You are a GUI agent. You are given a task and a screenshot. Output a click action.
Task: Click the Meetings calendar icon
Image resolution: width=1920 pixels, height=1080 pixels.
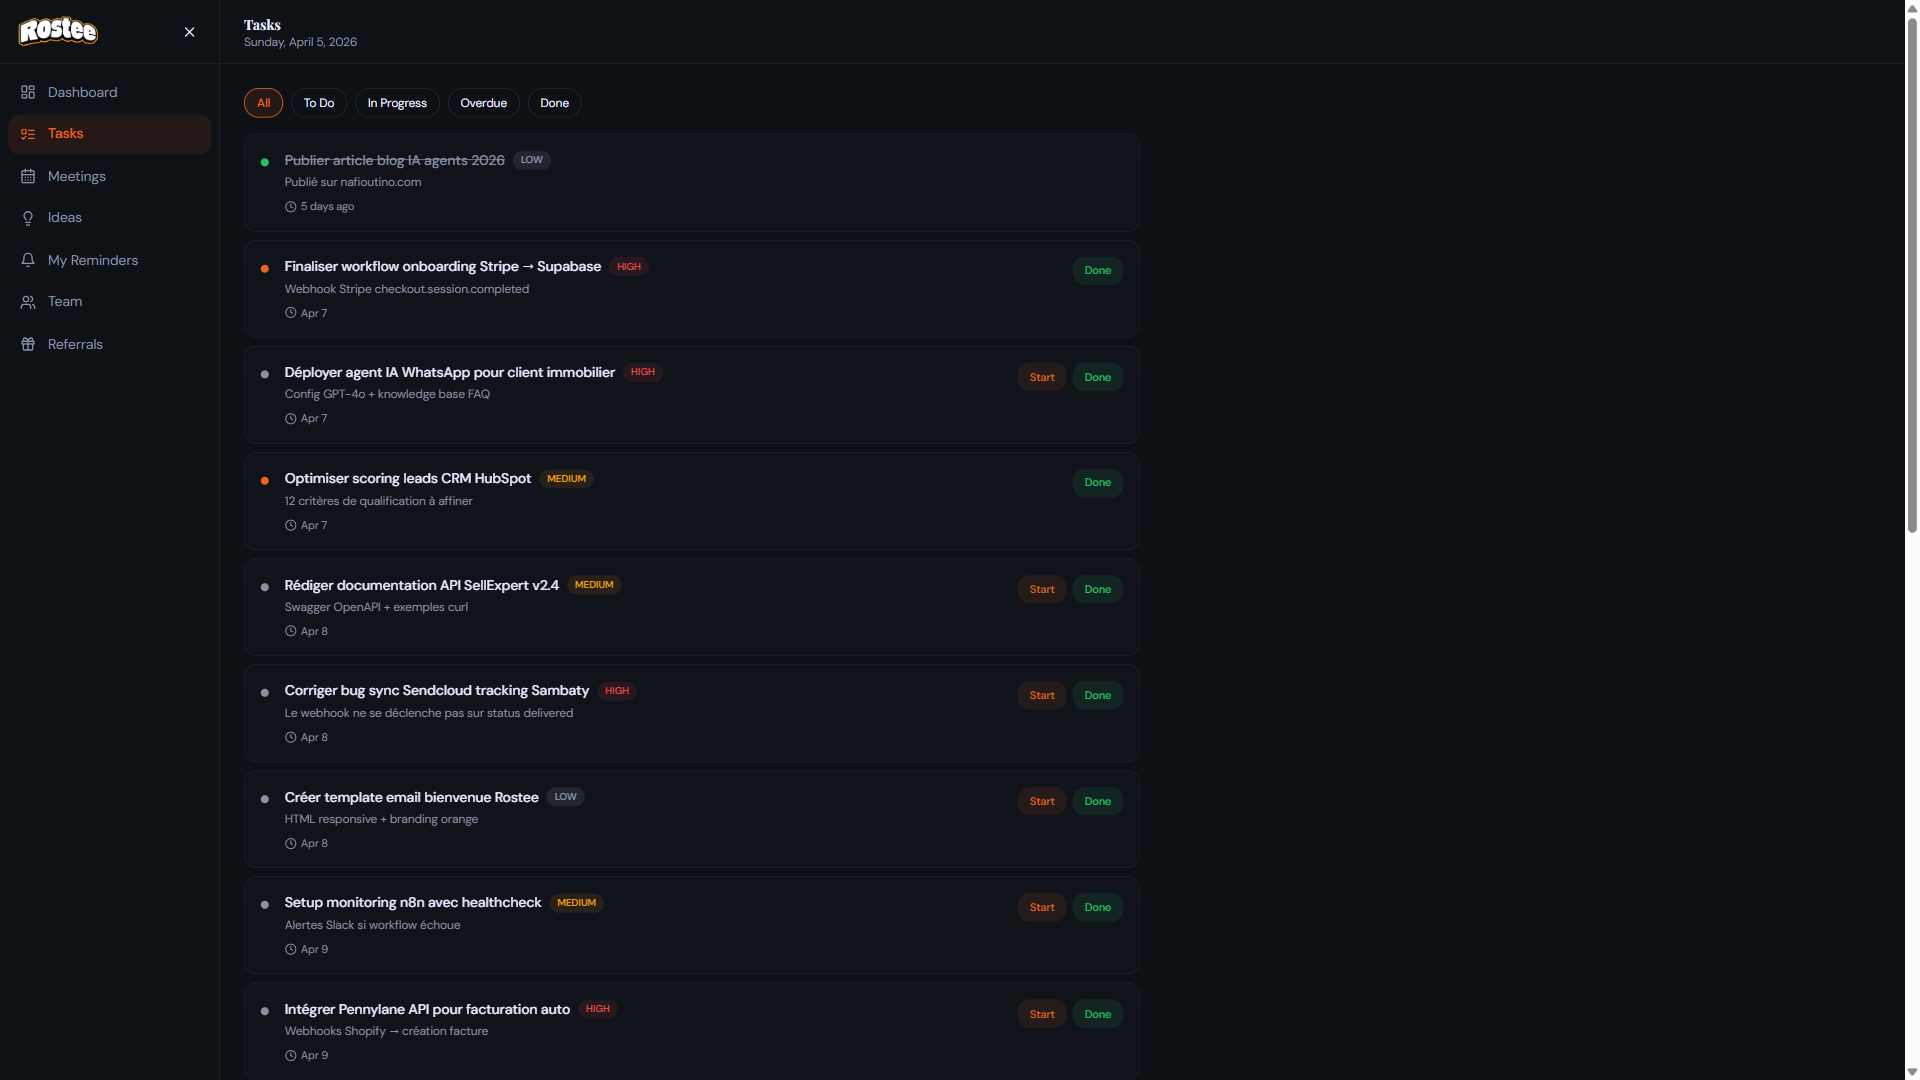pyautogui.click(x=28, y=176)
